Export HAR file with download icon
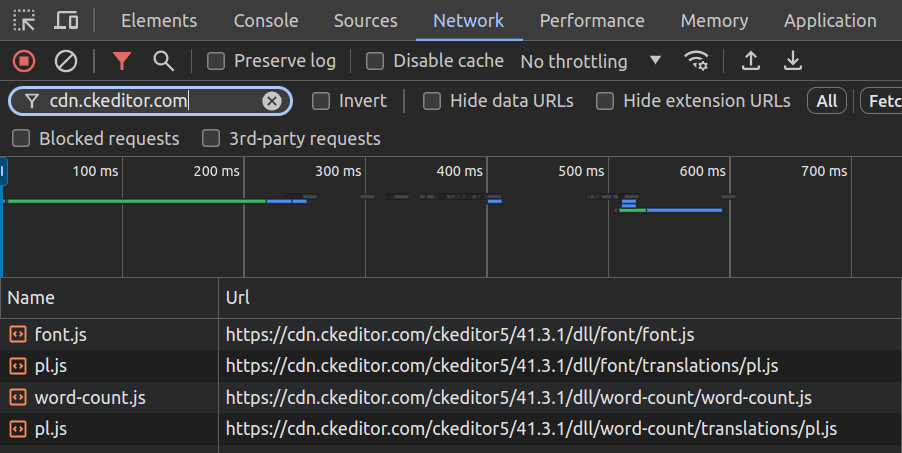Viewport: 902px width, 453px height. click(x=793, y=61)
